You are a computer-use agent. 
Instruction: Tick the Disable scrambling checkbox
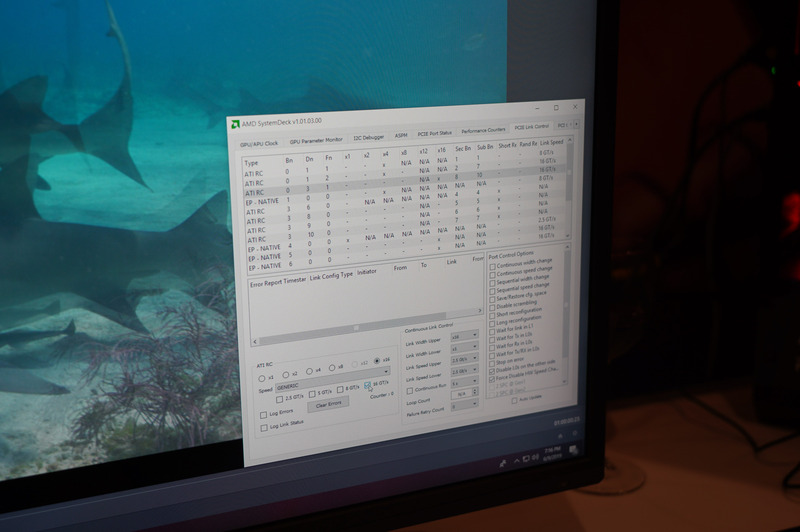click(x=492, y=308)
